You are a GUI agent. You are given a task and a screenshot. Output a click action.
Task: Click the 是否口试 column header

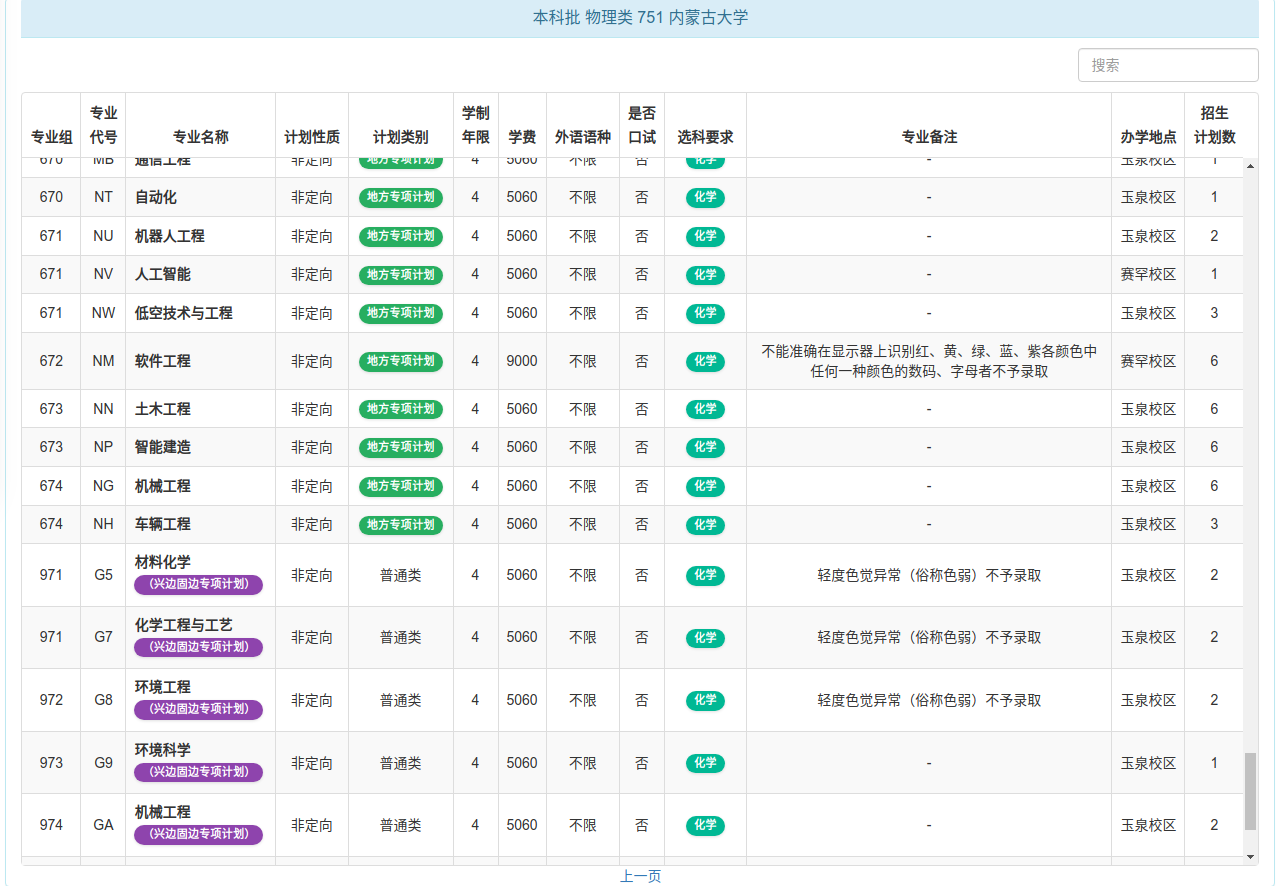point(642,125)
